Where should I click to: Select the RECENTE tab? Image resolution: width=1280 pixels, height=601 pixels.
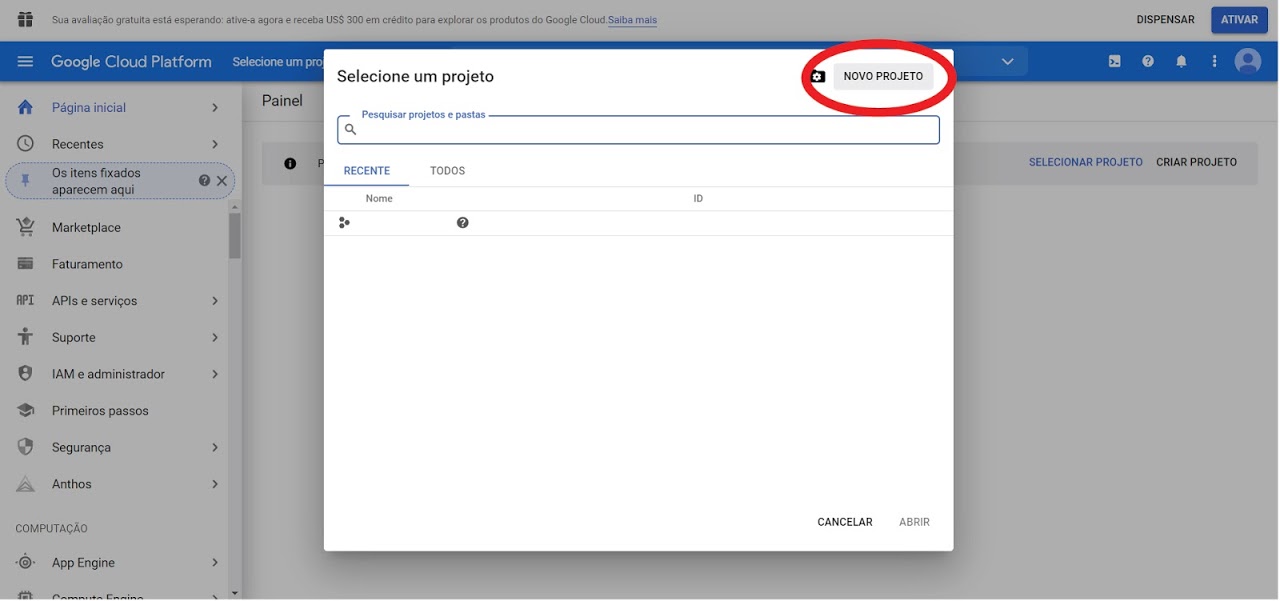tap(366, 171)
